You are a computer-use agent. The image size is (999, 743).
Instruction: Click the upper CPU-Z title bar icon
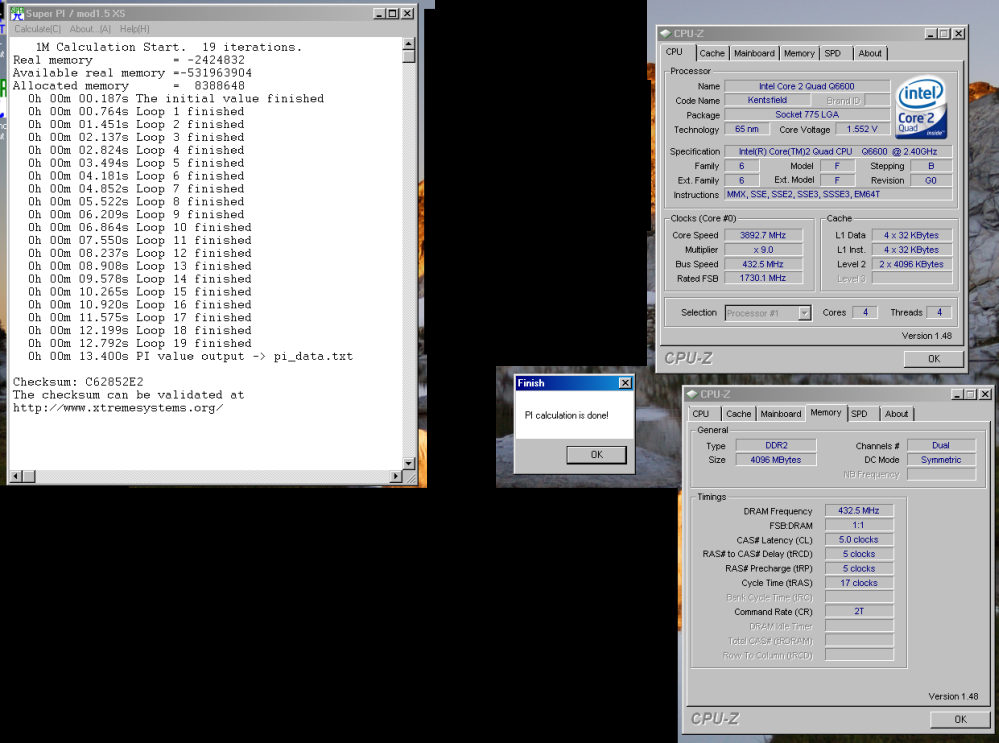tap(666, 33)
